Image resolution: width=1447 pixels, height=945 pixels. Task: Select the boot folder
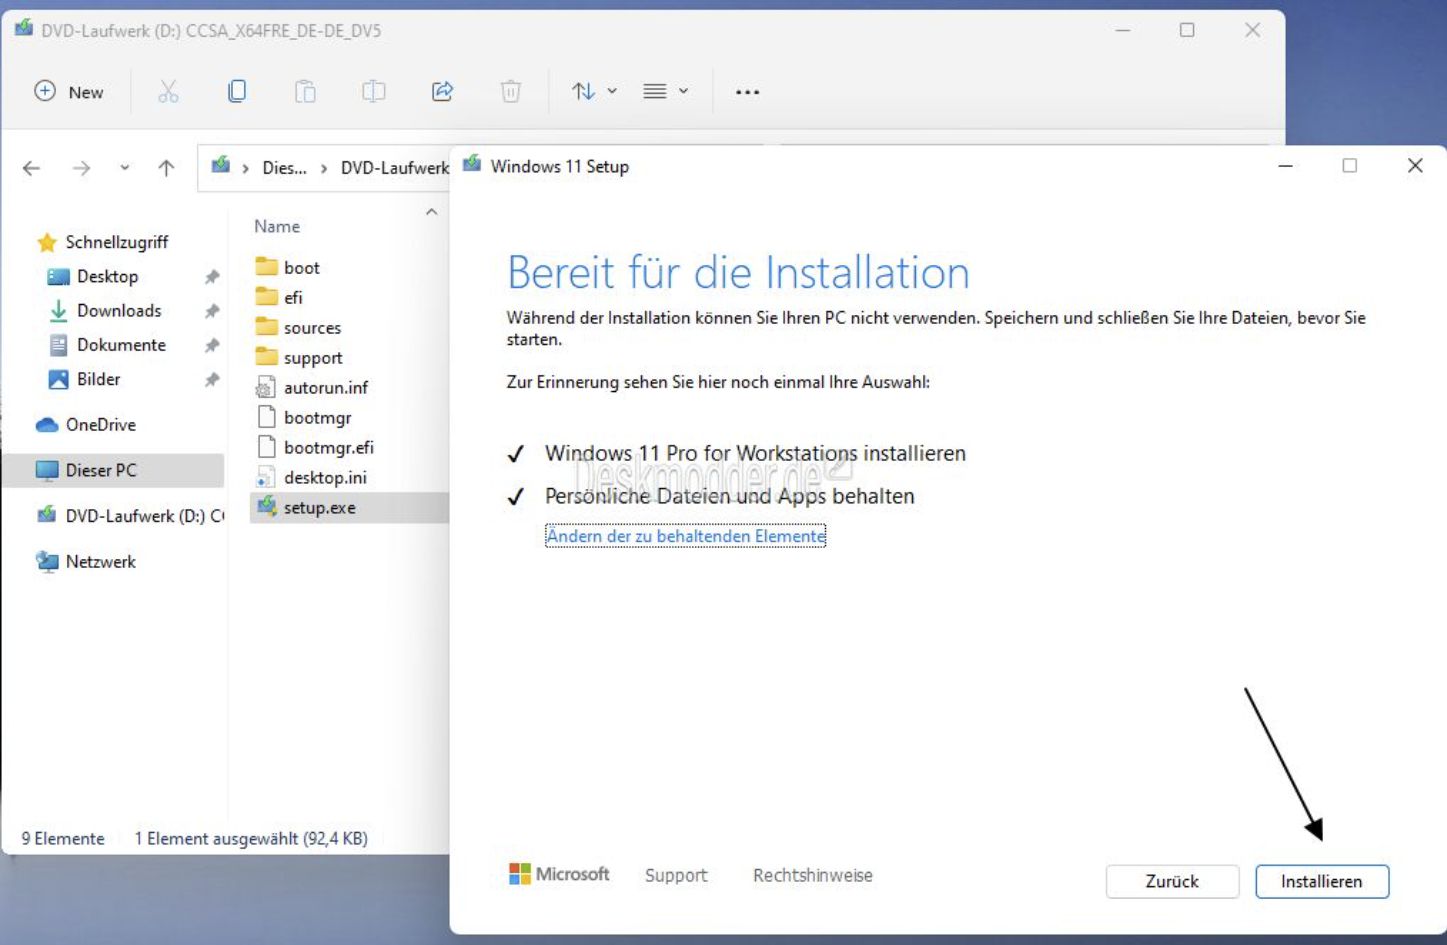click(287, 268)
